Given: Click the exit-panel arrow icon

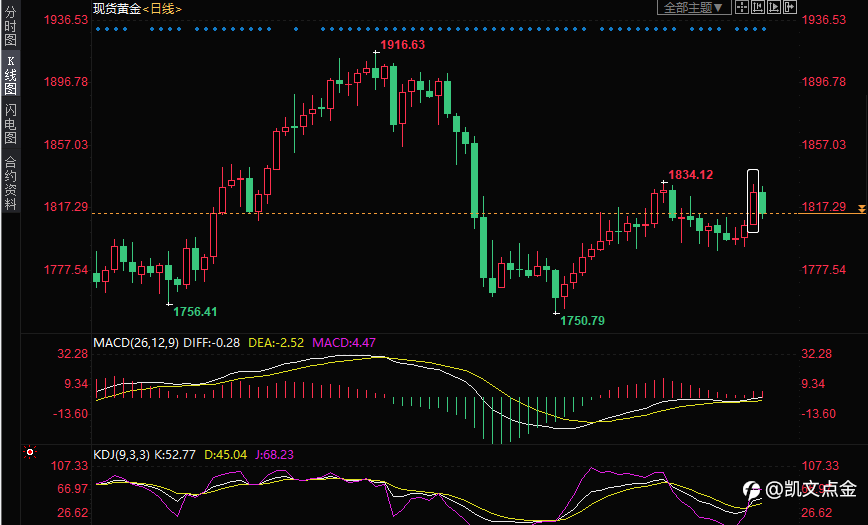Looking at the screenshot, I should point(789,7).
